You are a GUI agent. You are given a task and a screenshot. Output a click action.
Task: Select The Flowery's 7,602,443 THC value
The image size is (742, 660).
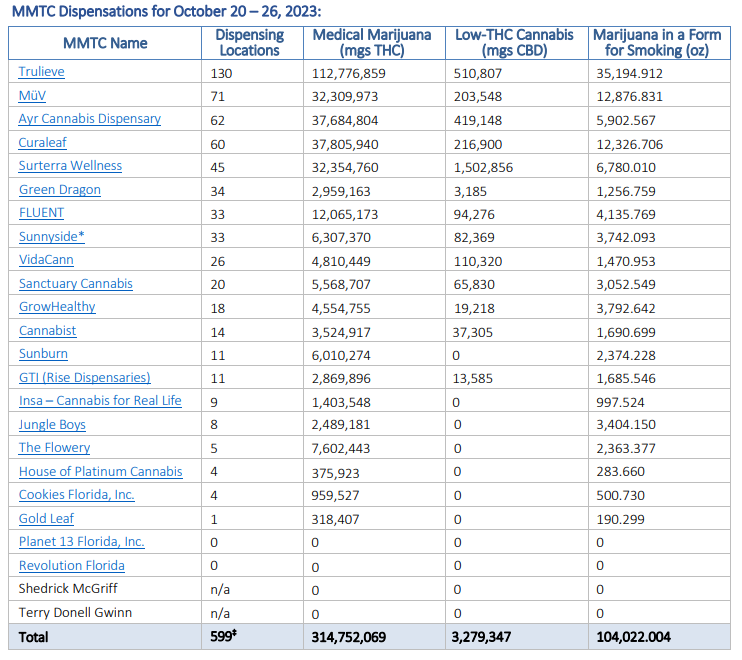click(341, 449)
